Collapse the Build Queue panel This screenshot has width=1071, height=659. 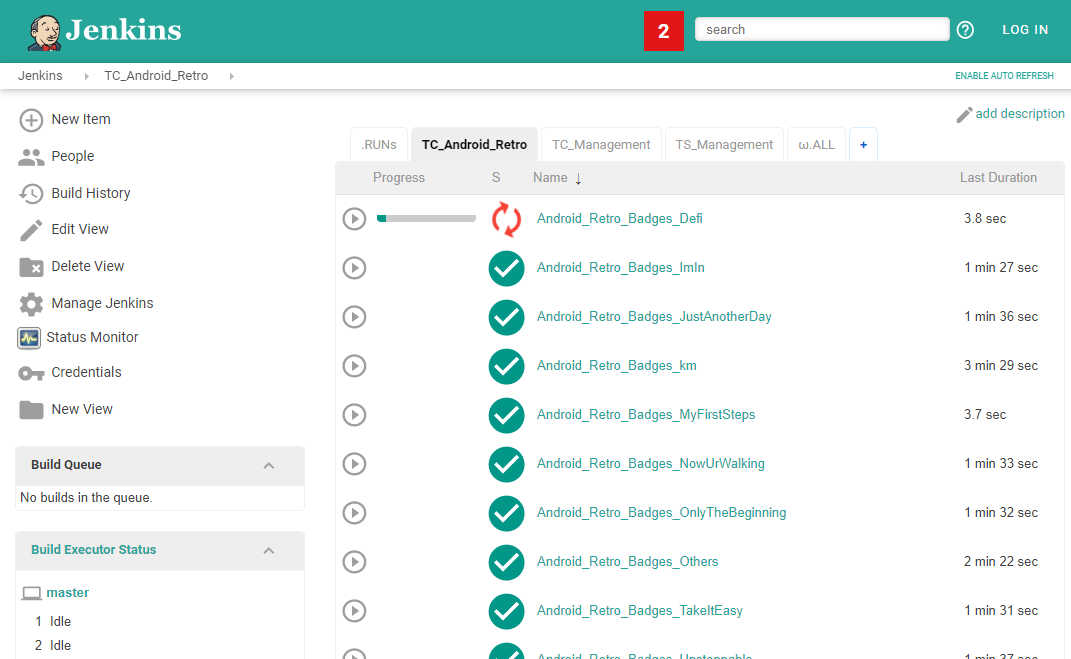tap(269, 466)
